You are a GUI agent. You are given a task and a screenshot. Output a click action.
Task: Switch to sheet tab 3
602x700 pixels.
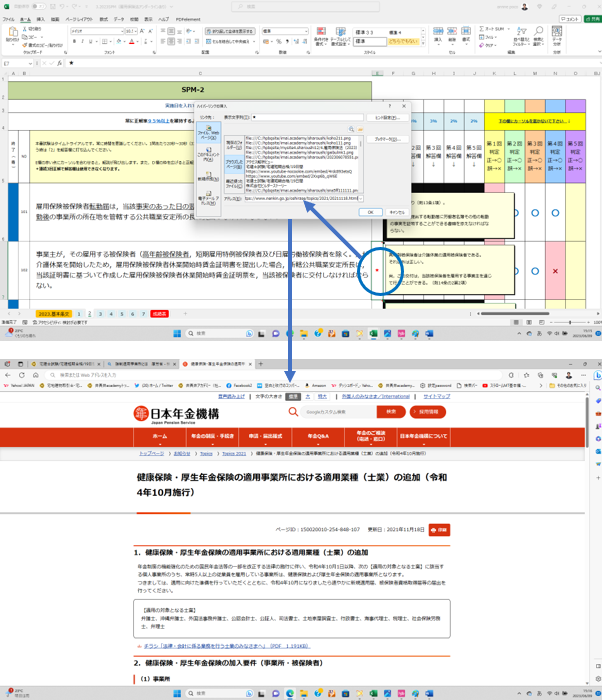pos(100,314)
